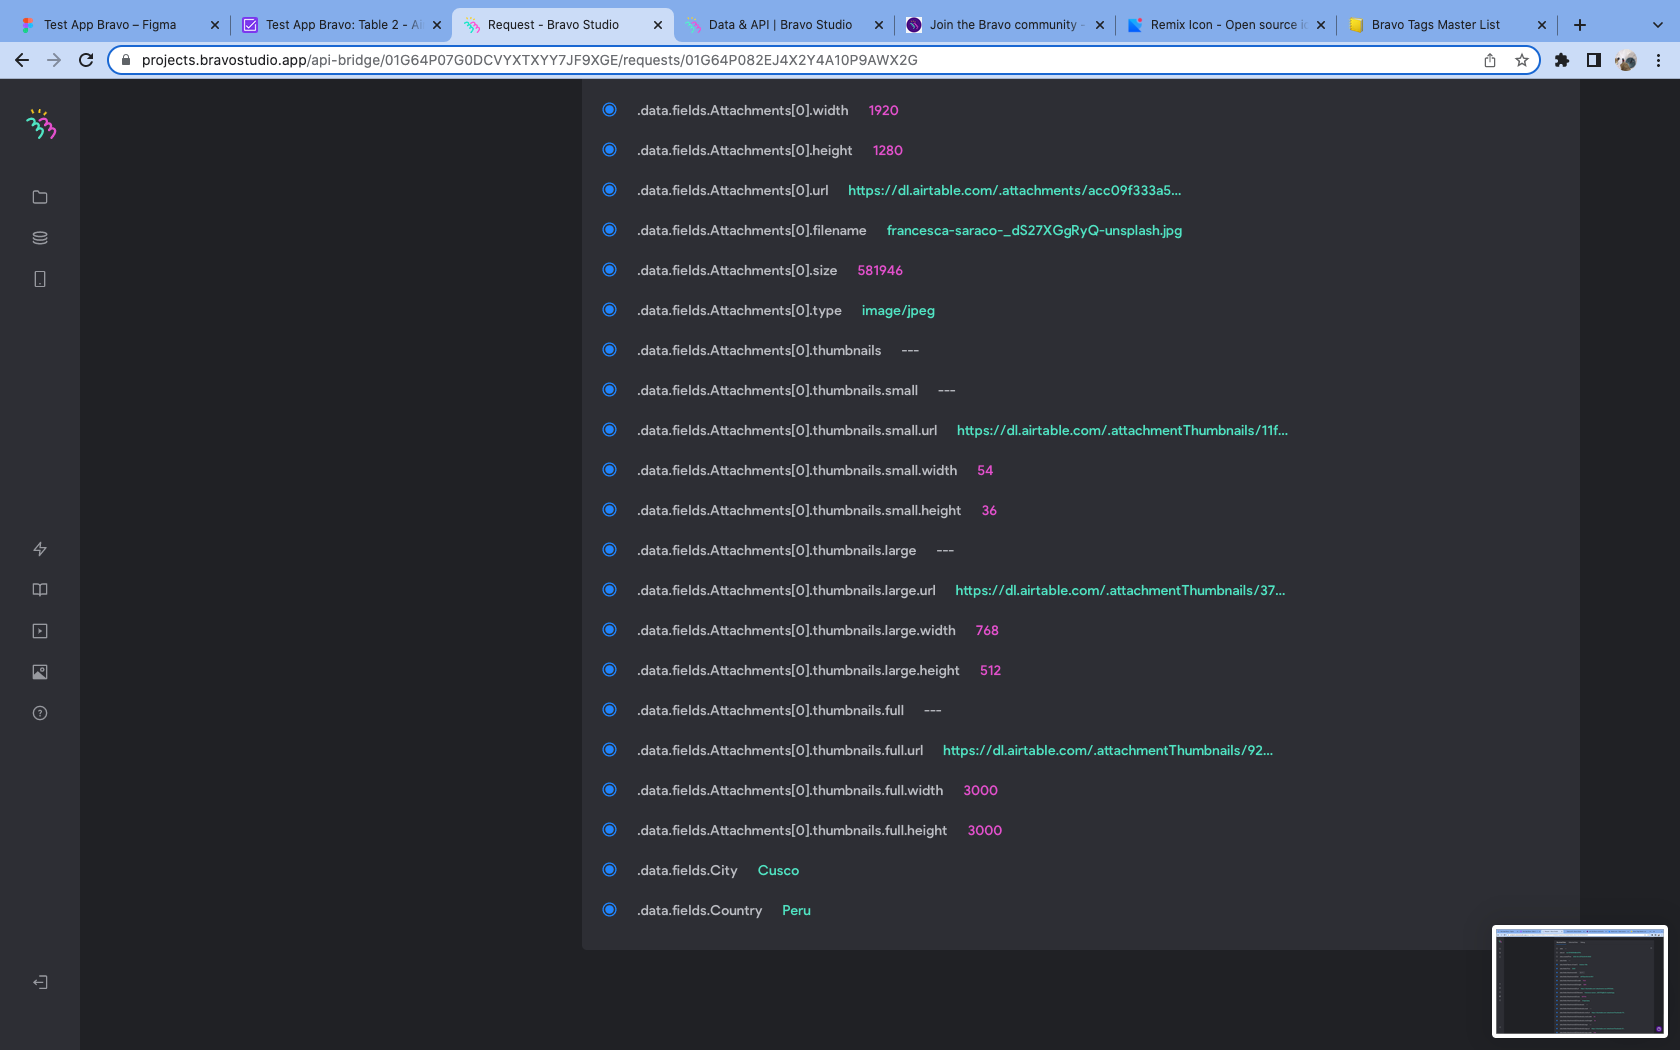Open the Attachments[0].url airtable link
This screenshot has height=1050, width=1680.
(x=1014, y=190)
